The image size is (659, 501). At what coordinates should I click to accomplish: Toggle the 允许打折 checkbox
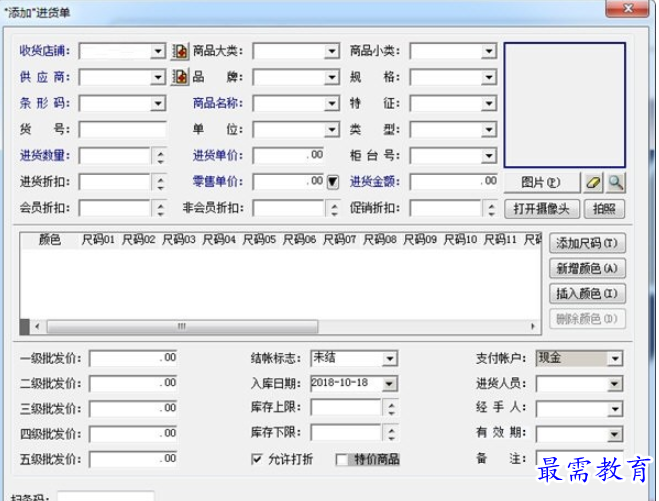tap(256, 459)
